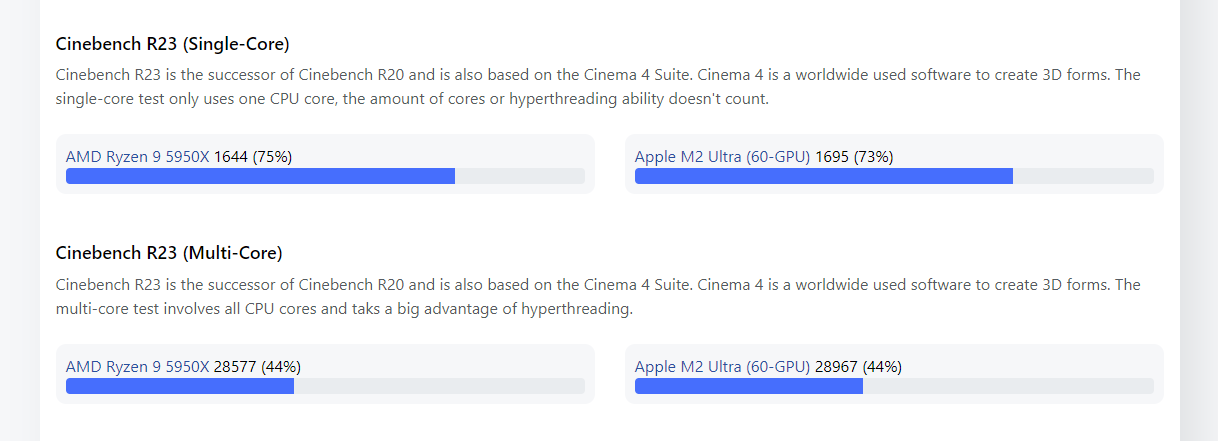Click the M2 Ultra multi-core progress bar

pyautogui.click(x=894, y=386)
